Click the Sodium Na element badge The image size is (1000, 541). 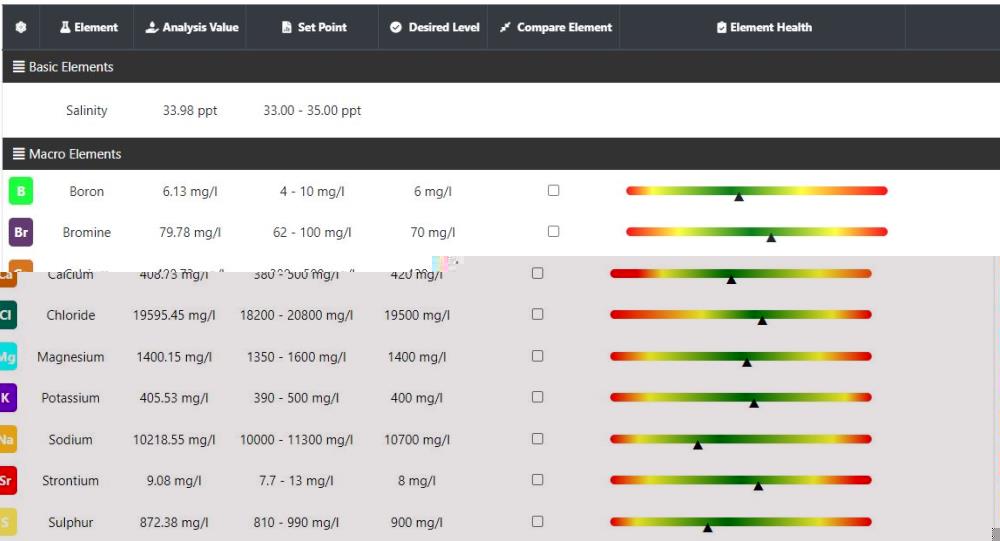[x=7, y=440]
